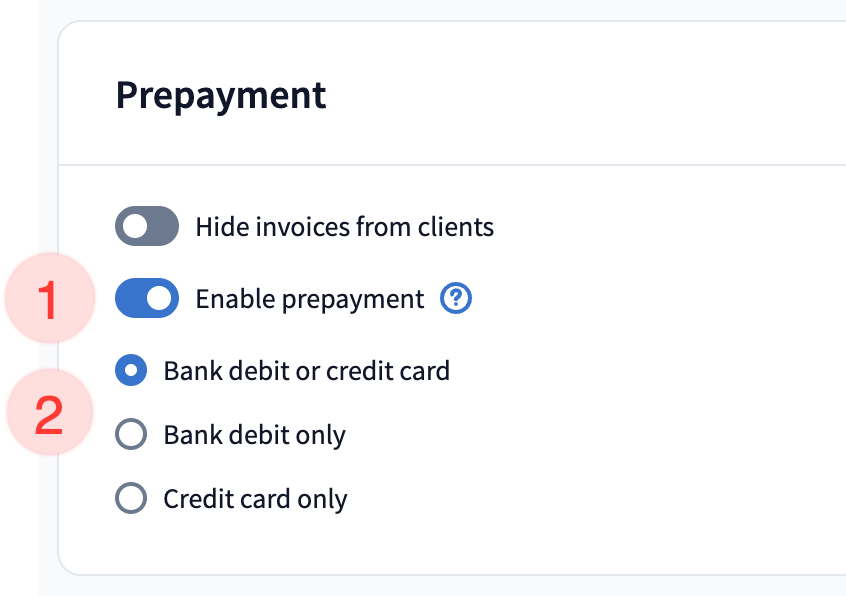Select the Bank debit or credit card radio
The height and width of the screenshot is (596, 846).
click(x=132, y=371)
